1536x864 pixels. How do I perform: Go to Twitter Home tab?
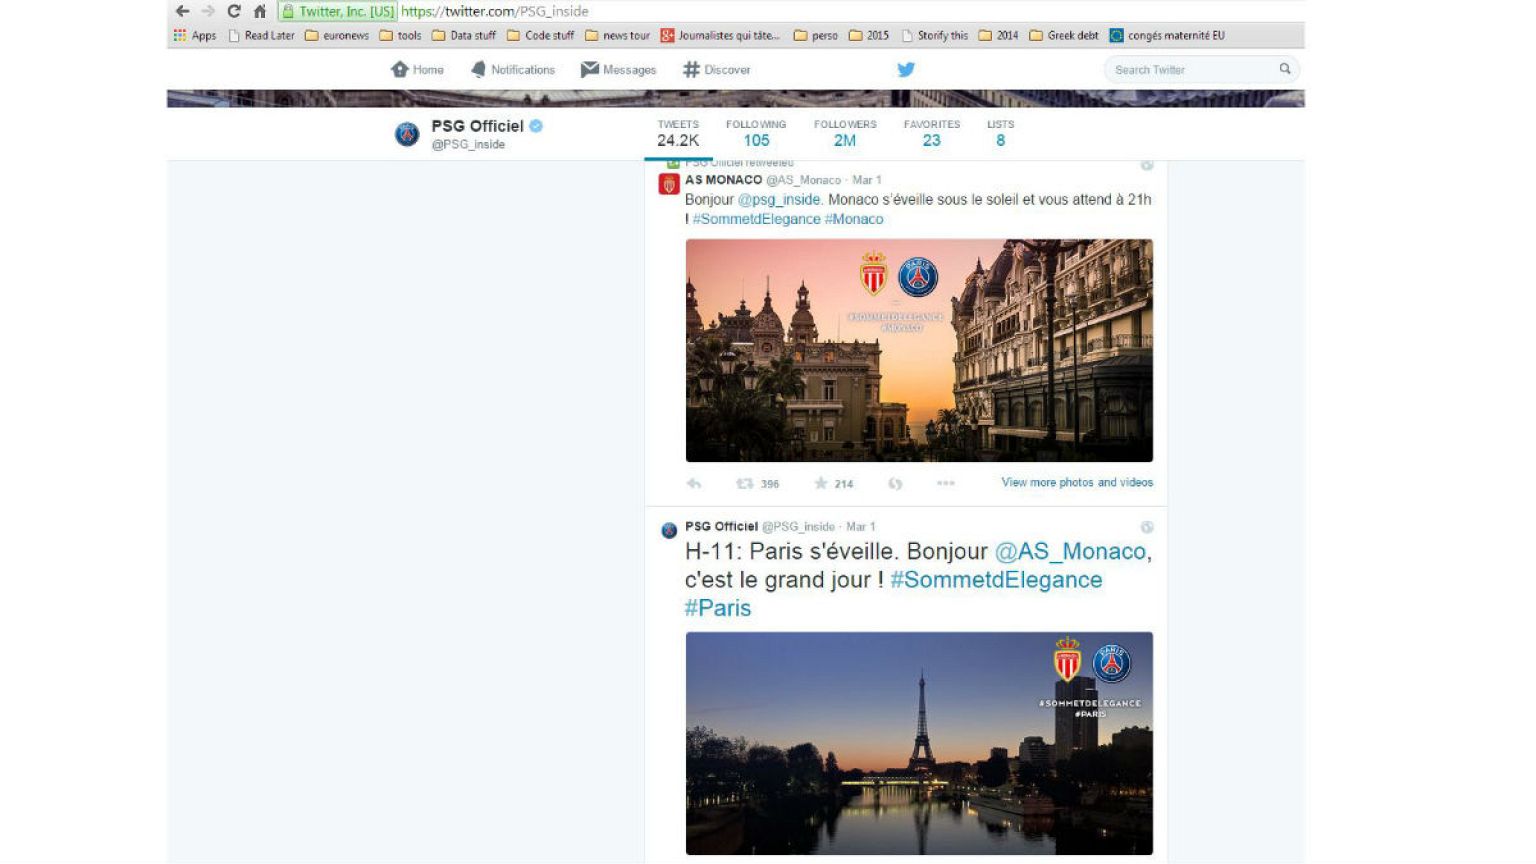tap(417, 69)
